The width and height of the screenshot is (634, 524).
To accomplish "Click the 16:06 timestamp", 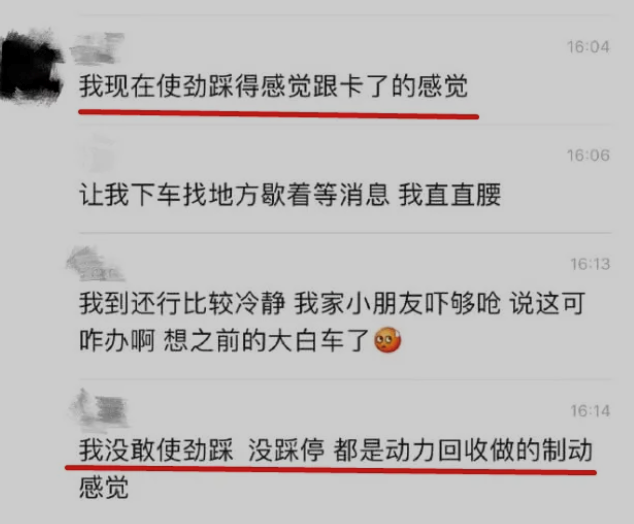I will tap(588, 155).
